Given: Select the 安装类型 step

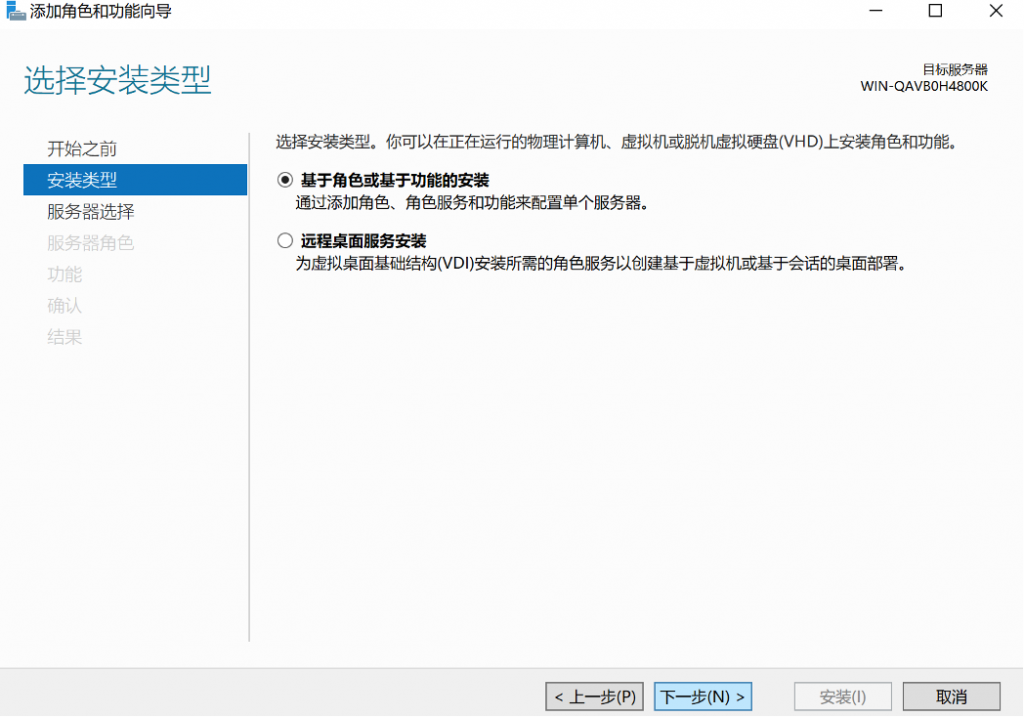Looking at the screenshot, I should coord(135,180).
